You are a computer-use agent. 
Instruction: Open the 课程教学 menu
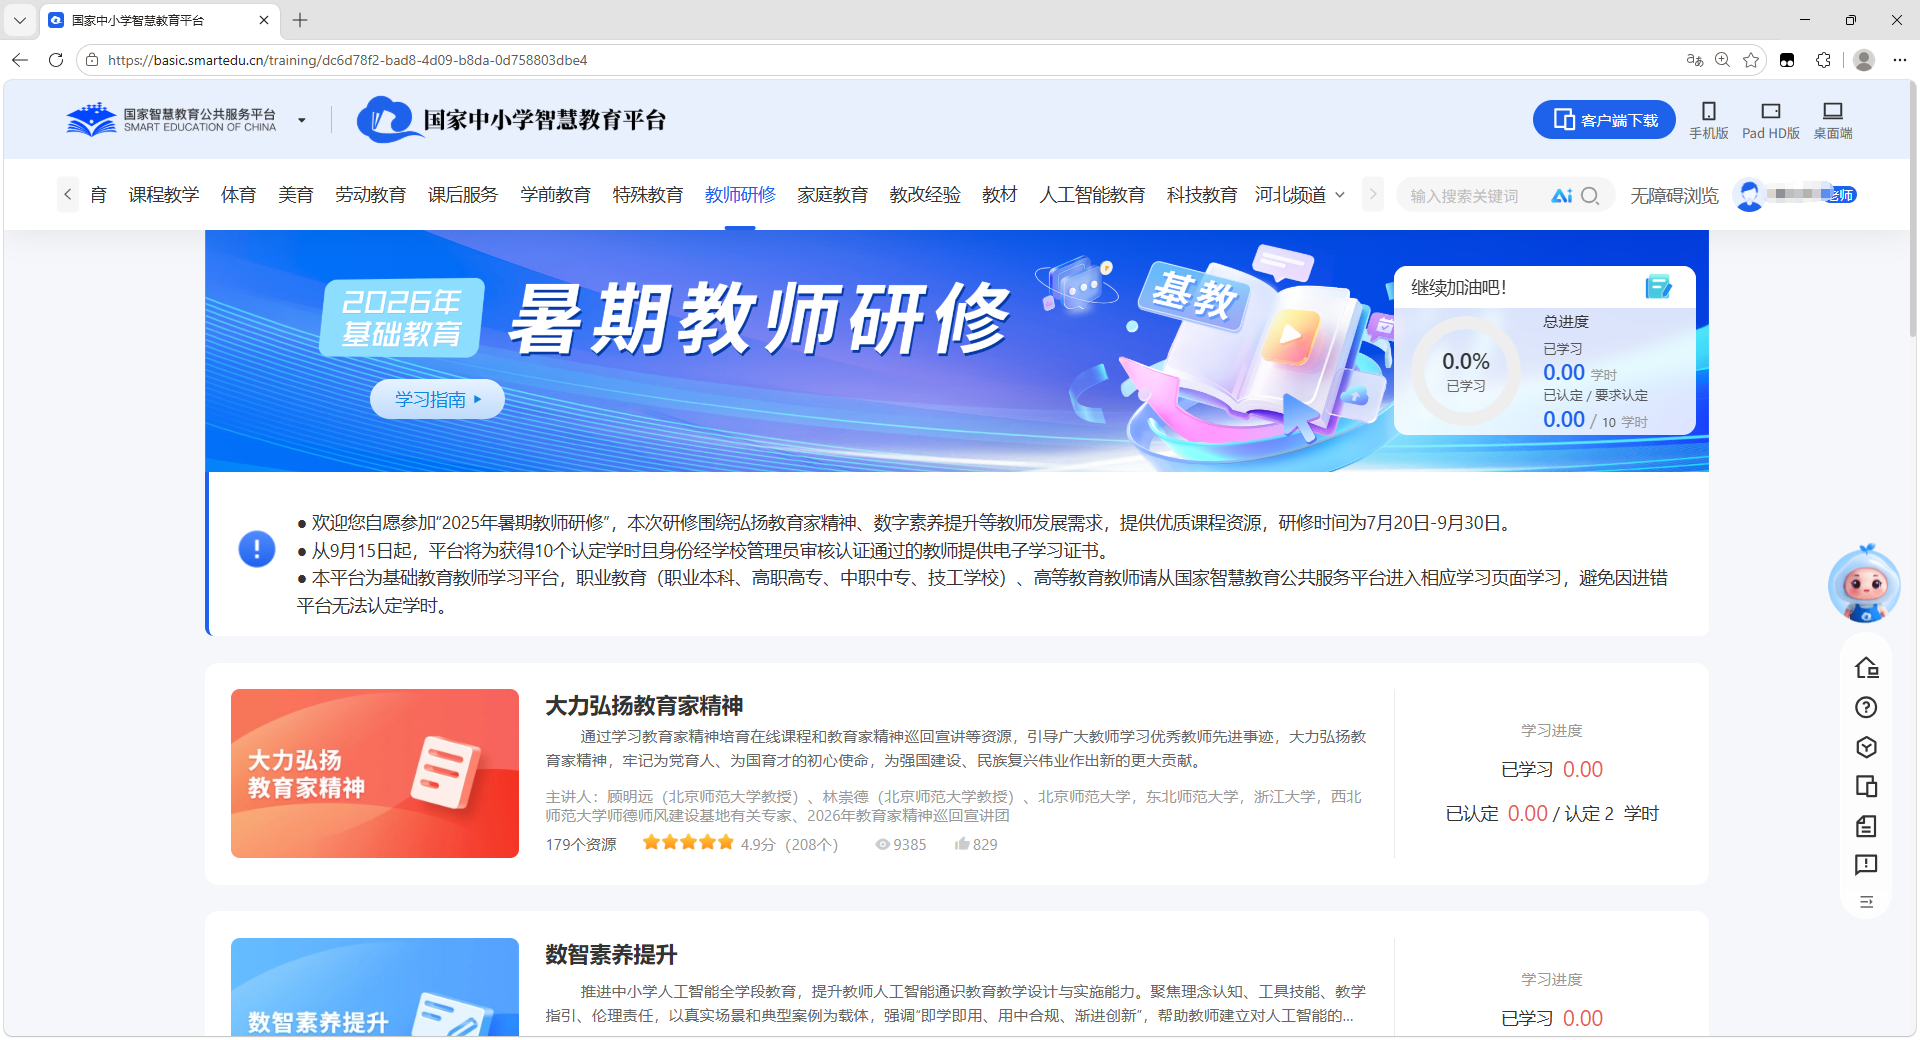(164, 195)
